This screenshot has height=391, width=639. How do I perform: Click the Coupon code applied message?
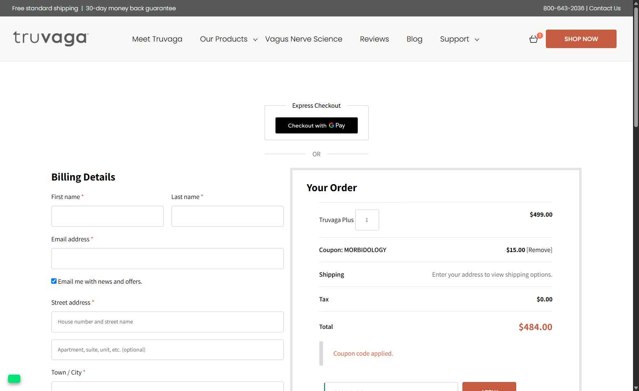(x=363, y=353)
